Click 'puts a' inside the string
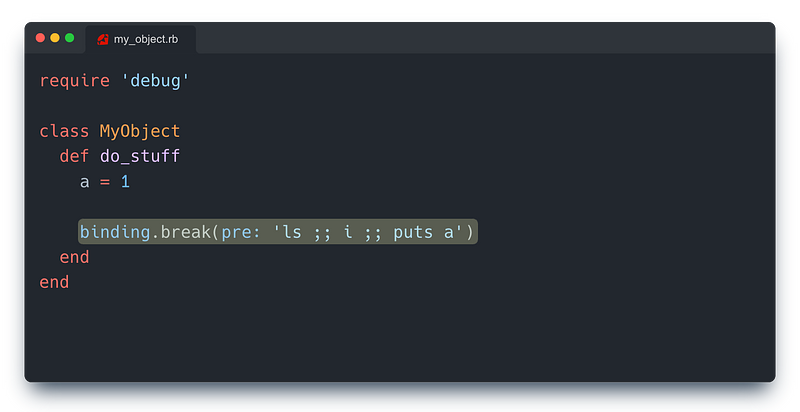Image resolution: width=800 pixels, height=412 pixels. pyautogui.click(x=423, y=233)
